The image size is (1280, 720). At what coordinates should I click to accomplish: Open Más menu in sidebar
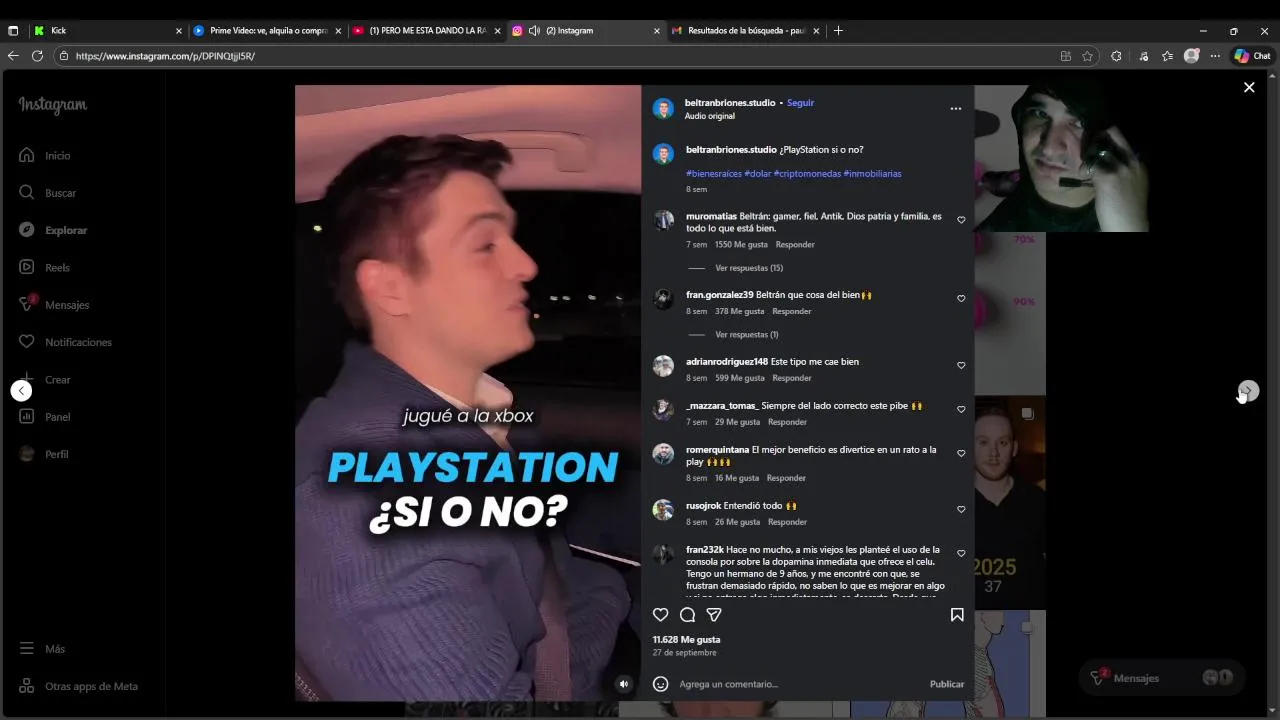tap(41, 649)
